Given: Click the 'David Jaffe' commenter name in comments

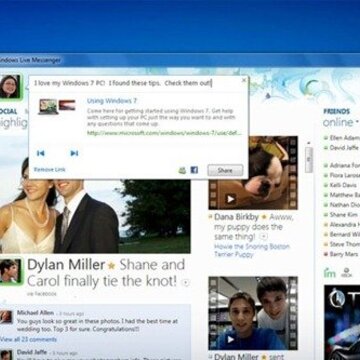Looking at the screenshot, I should click(x=31, y=352).
